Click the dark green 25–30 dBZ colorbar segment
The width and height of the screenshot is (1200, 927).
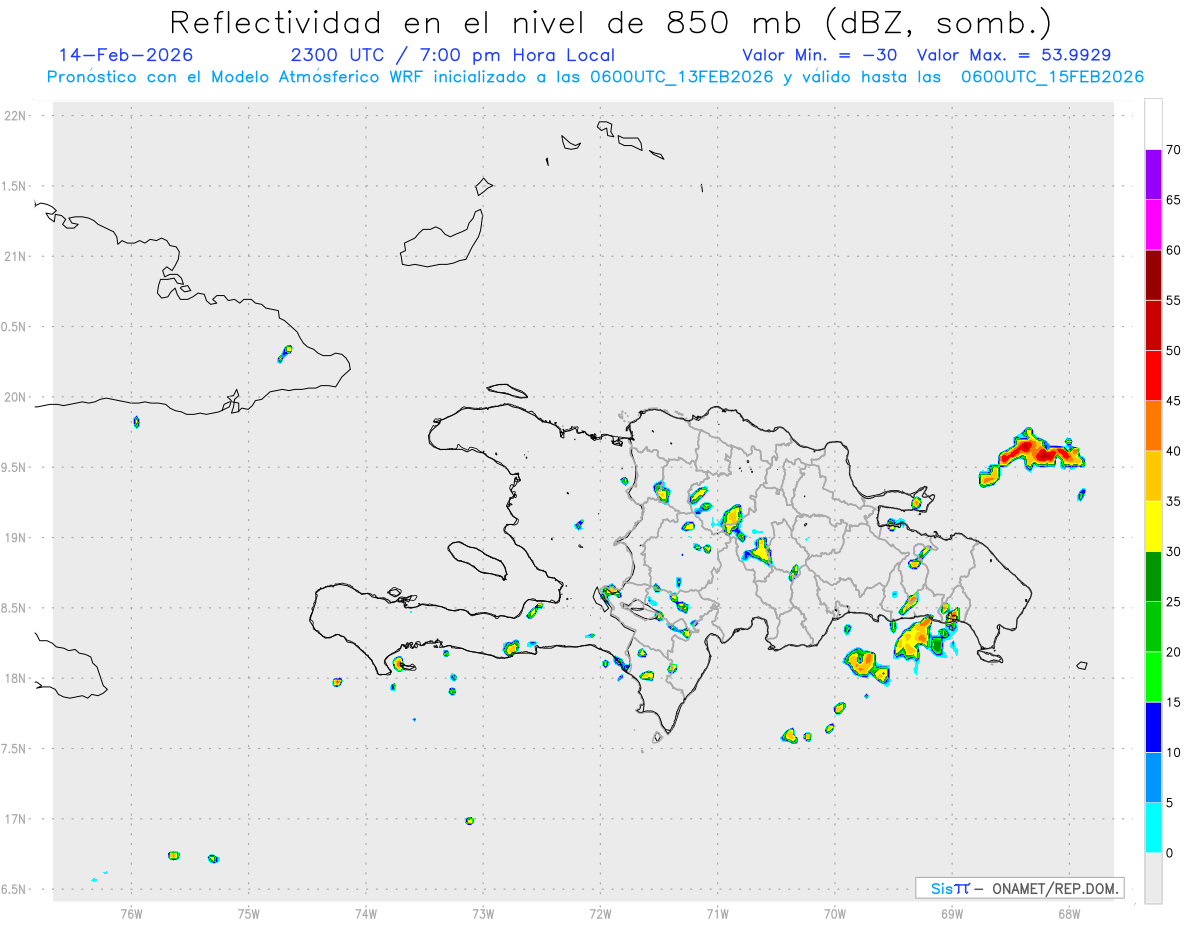[x=1153, y=577]
